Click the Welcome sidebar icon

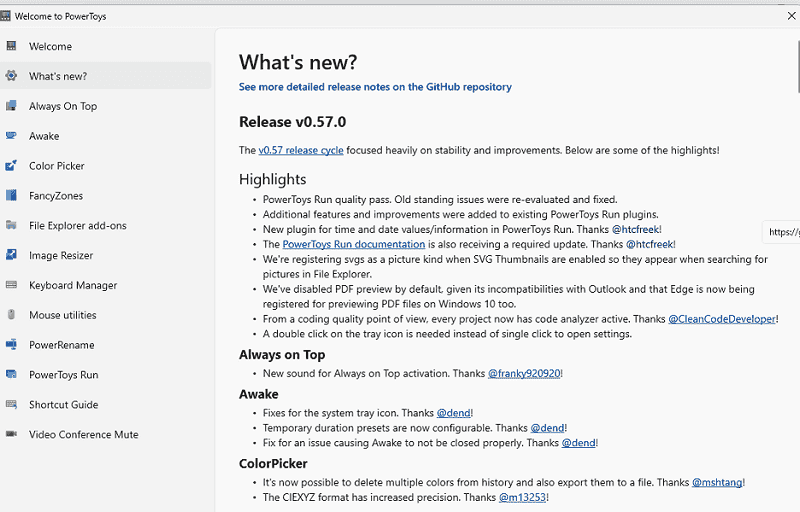[11, 46]
